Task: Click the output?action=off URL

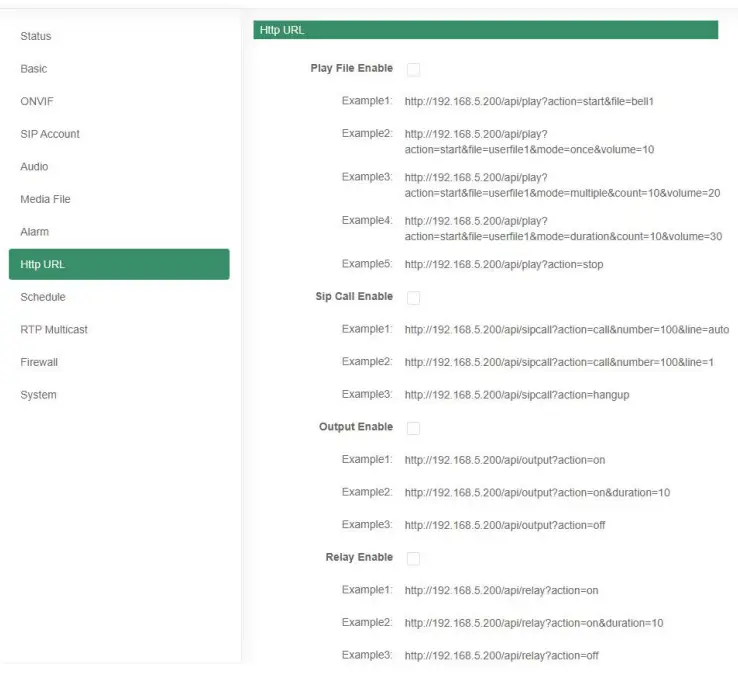Action: click(505, 525)
